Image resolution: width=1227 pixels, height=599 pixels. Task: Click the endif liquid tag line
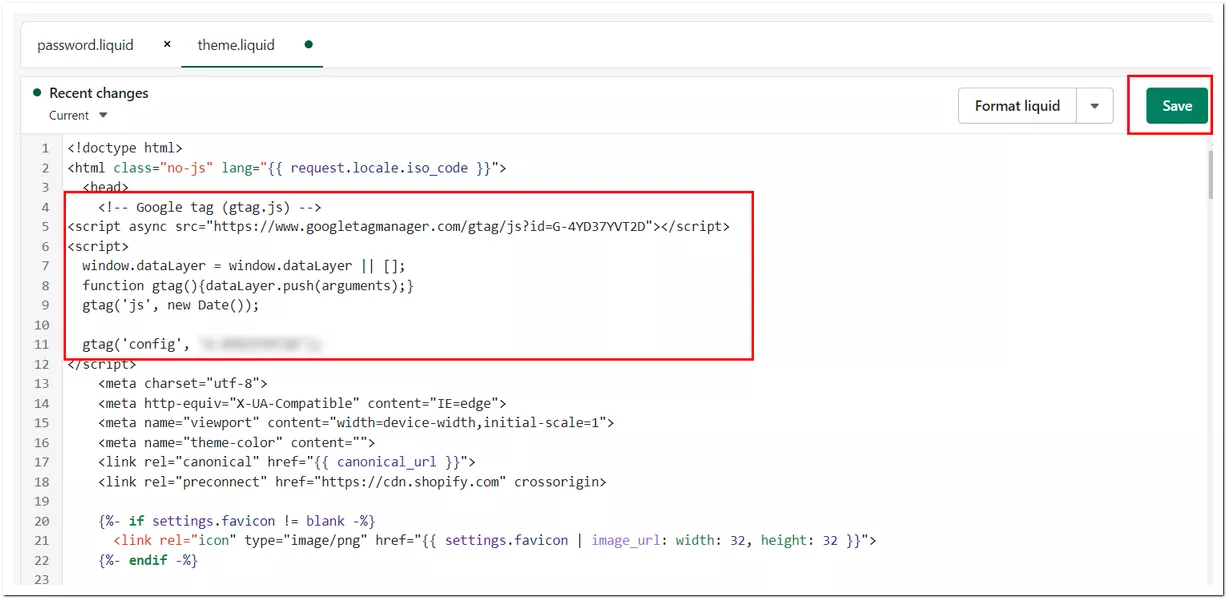tap(148, 560)
